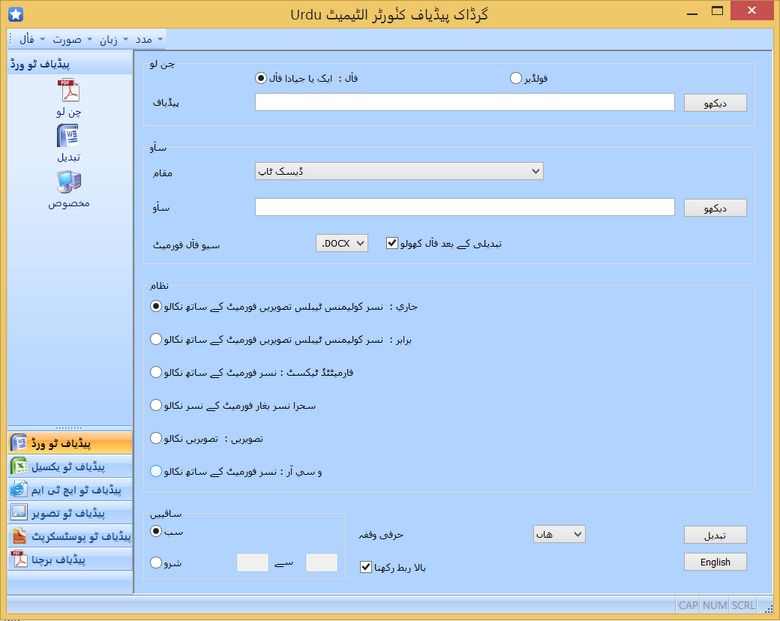This screenshot has height=621, width=780.
Task: Close the converter window
Action: click(752, 10)
